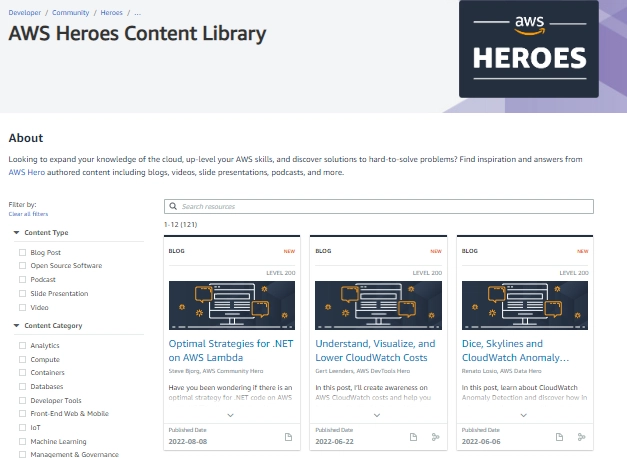The width and height of the screenshot is (627, 458).
Task: Check the Open Source Software filter
Action: tap(22, 266)
